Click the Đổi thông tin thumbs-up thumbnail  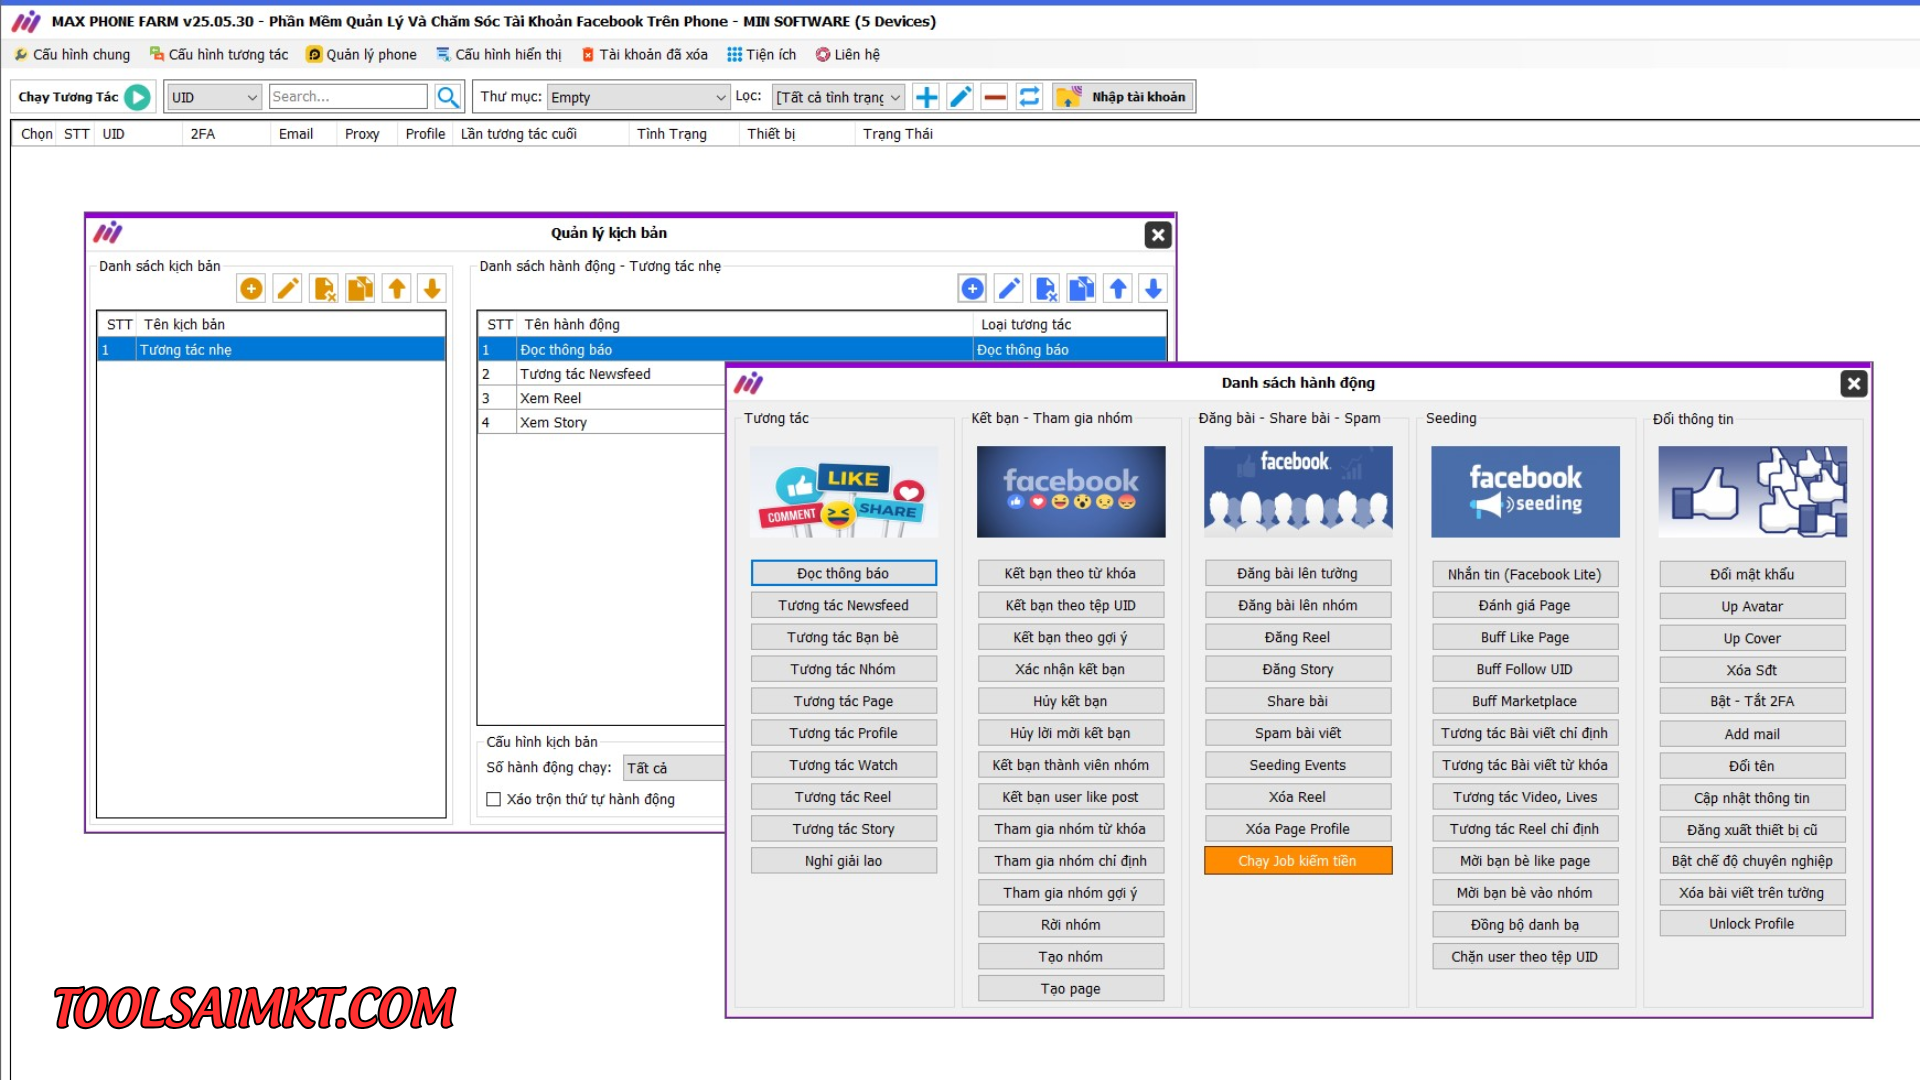[1752, 492]
